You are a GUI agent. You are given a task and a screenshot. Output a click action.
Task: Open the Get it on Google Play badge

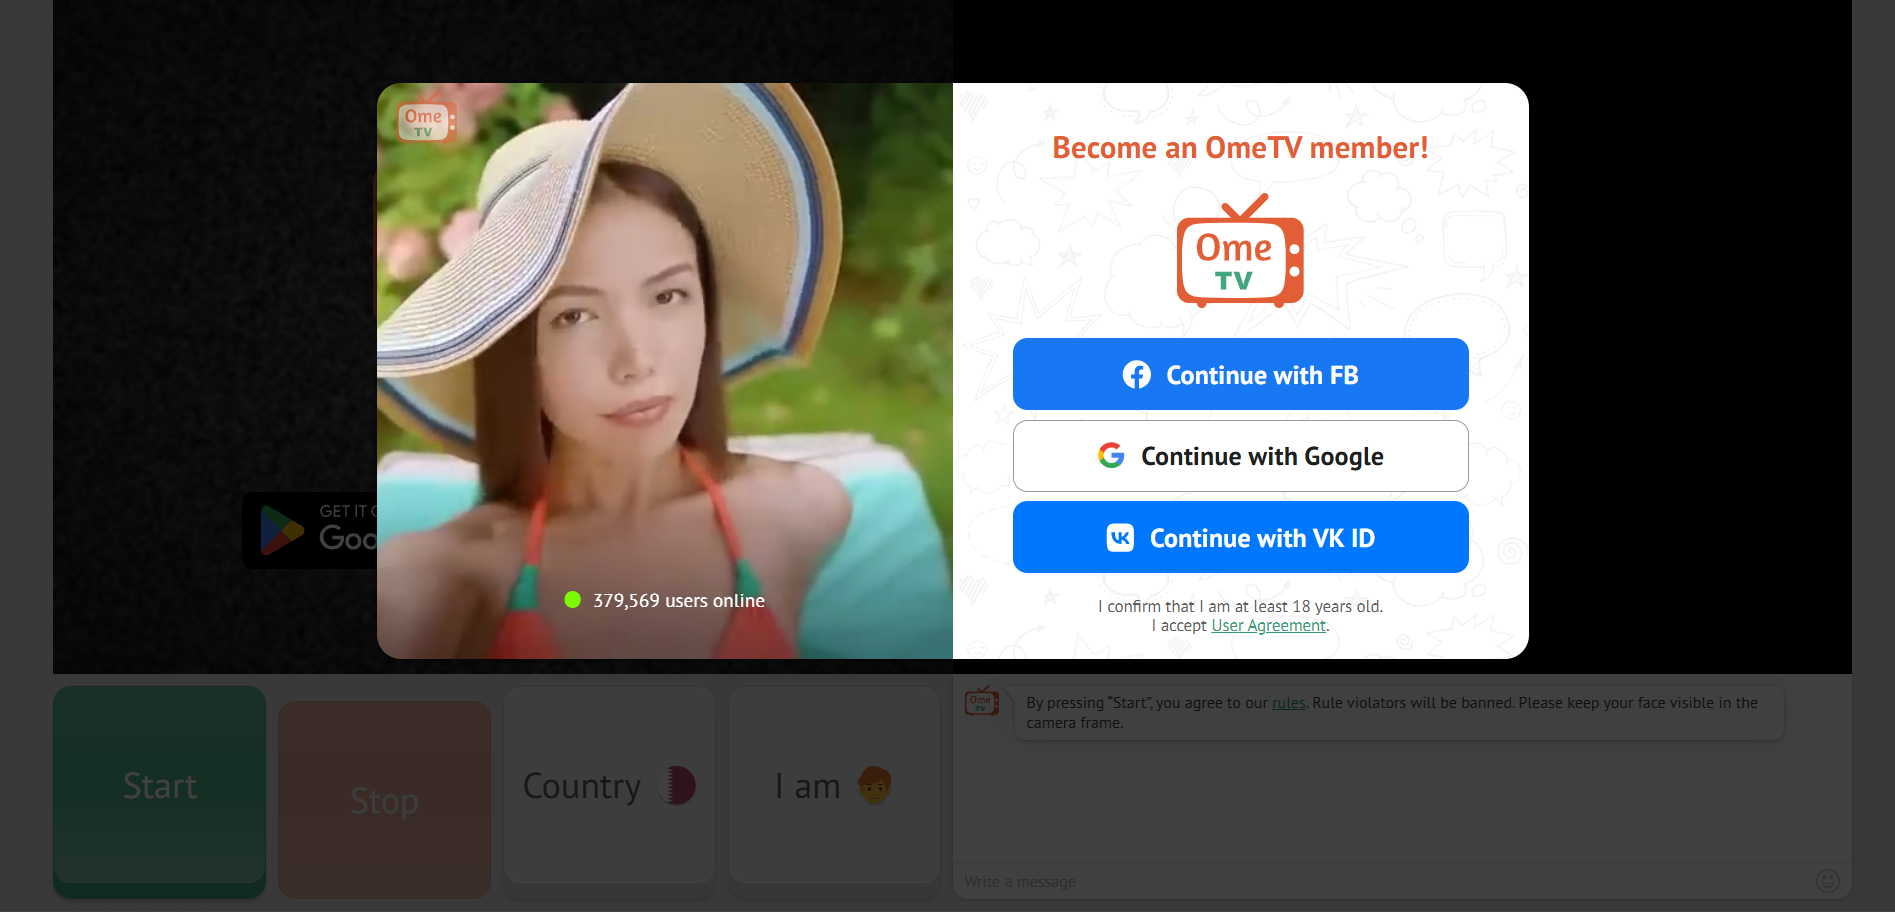click(310, 530)
